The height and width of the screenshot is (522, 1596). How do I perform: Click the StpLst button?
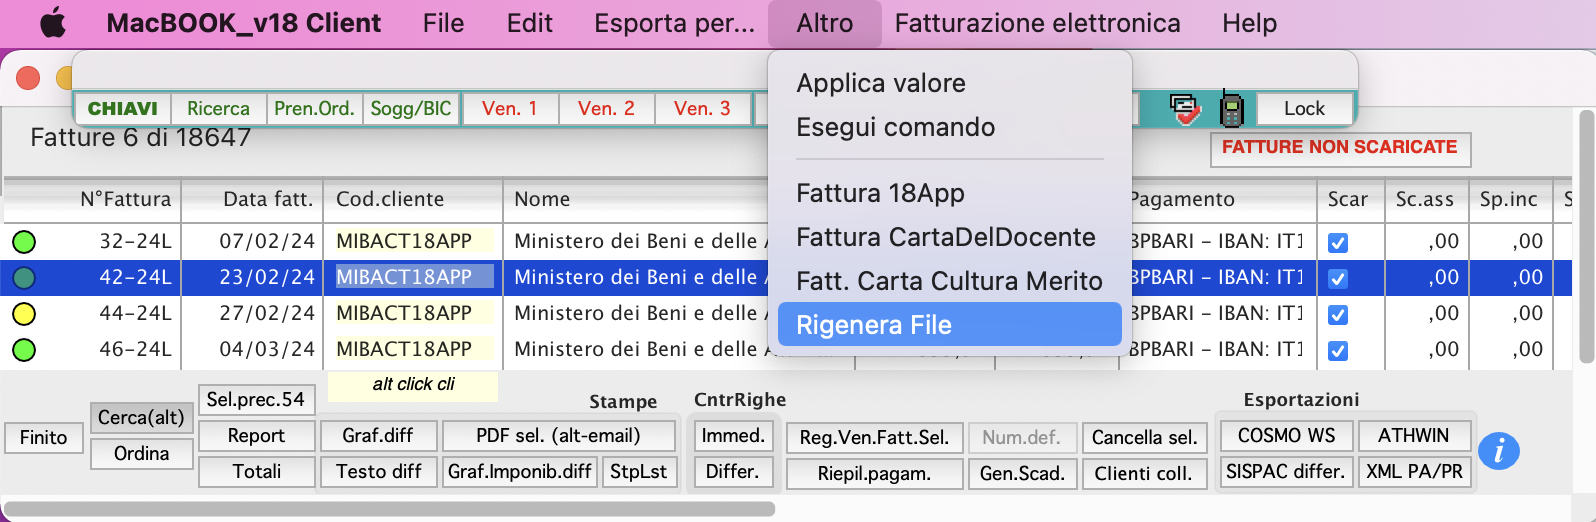[x=638, y=471]
